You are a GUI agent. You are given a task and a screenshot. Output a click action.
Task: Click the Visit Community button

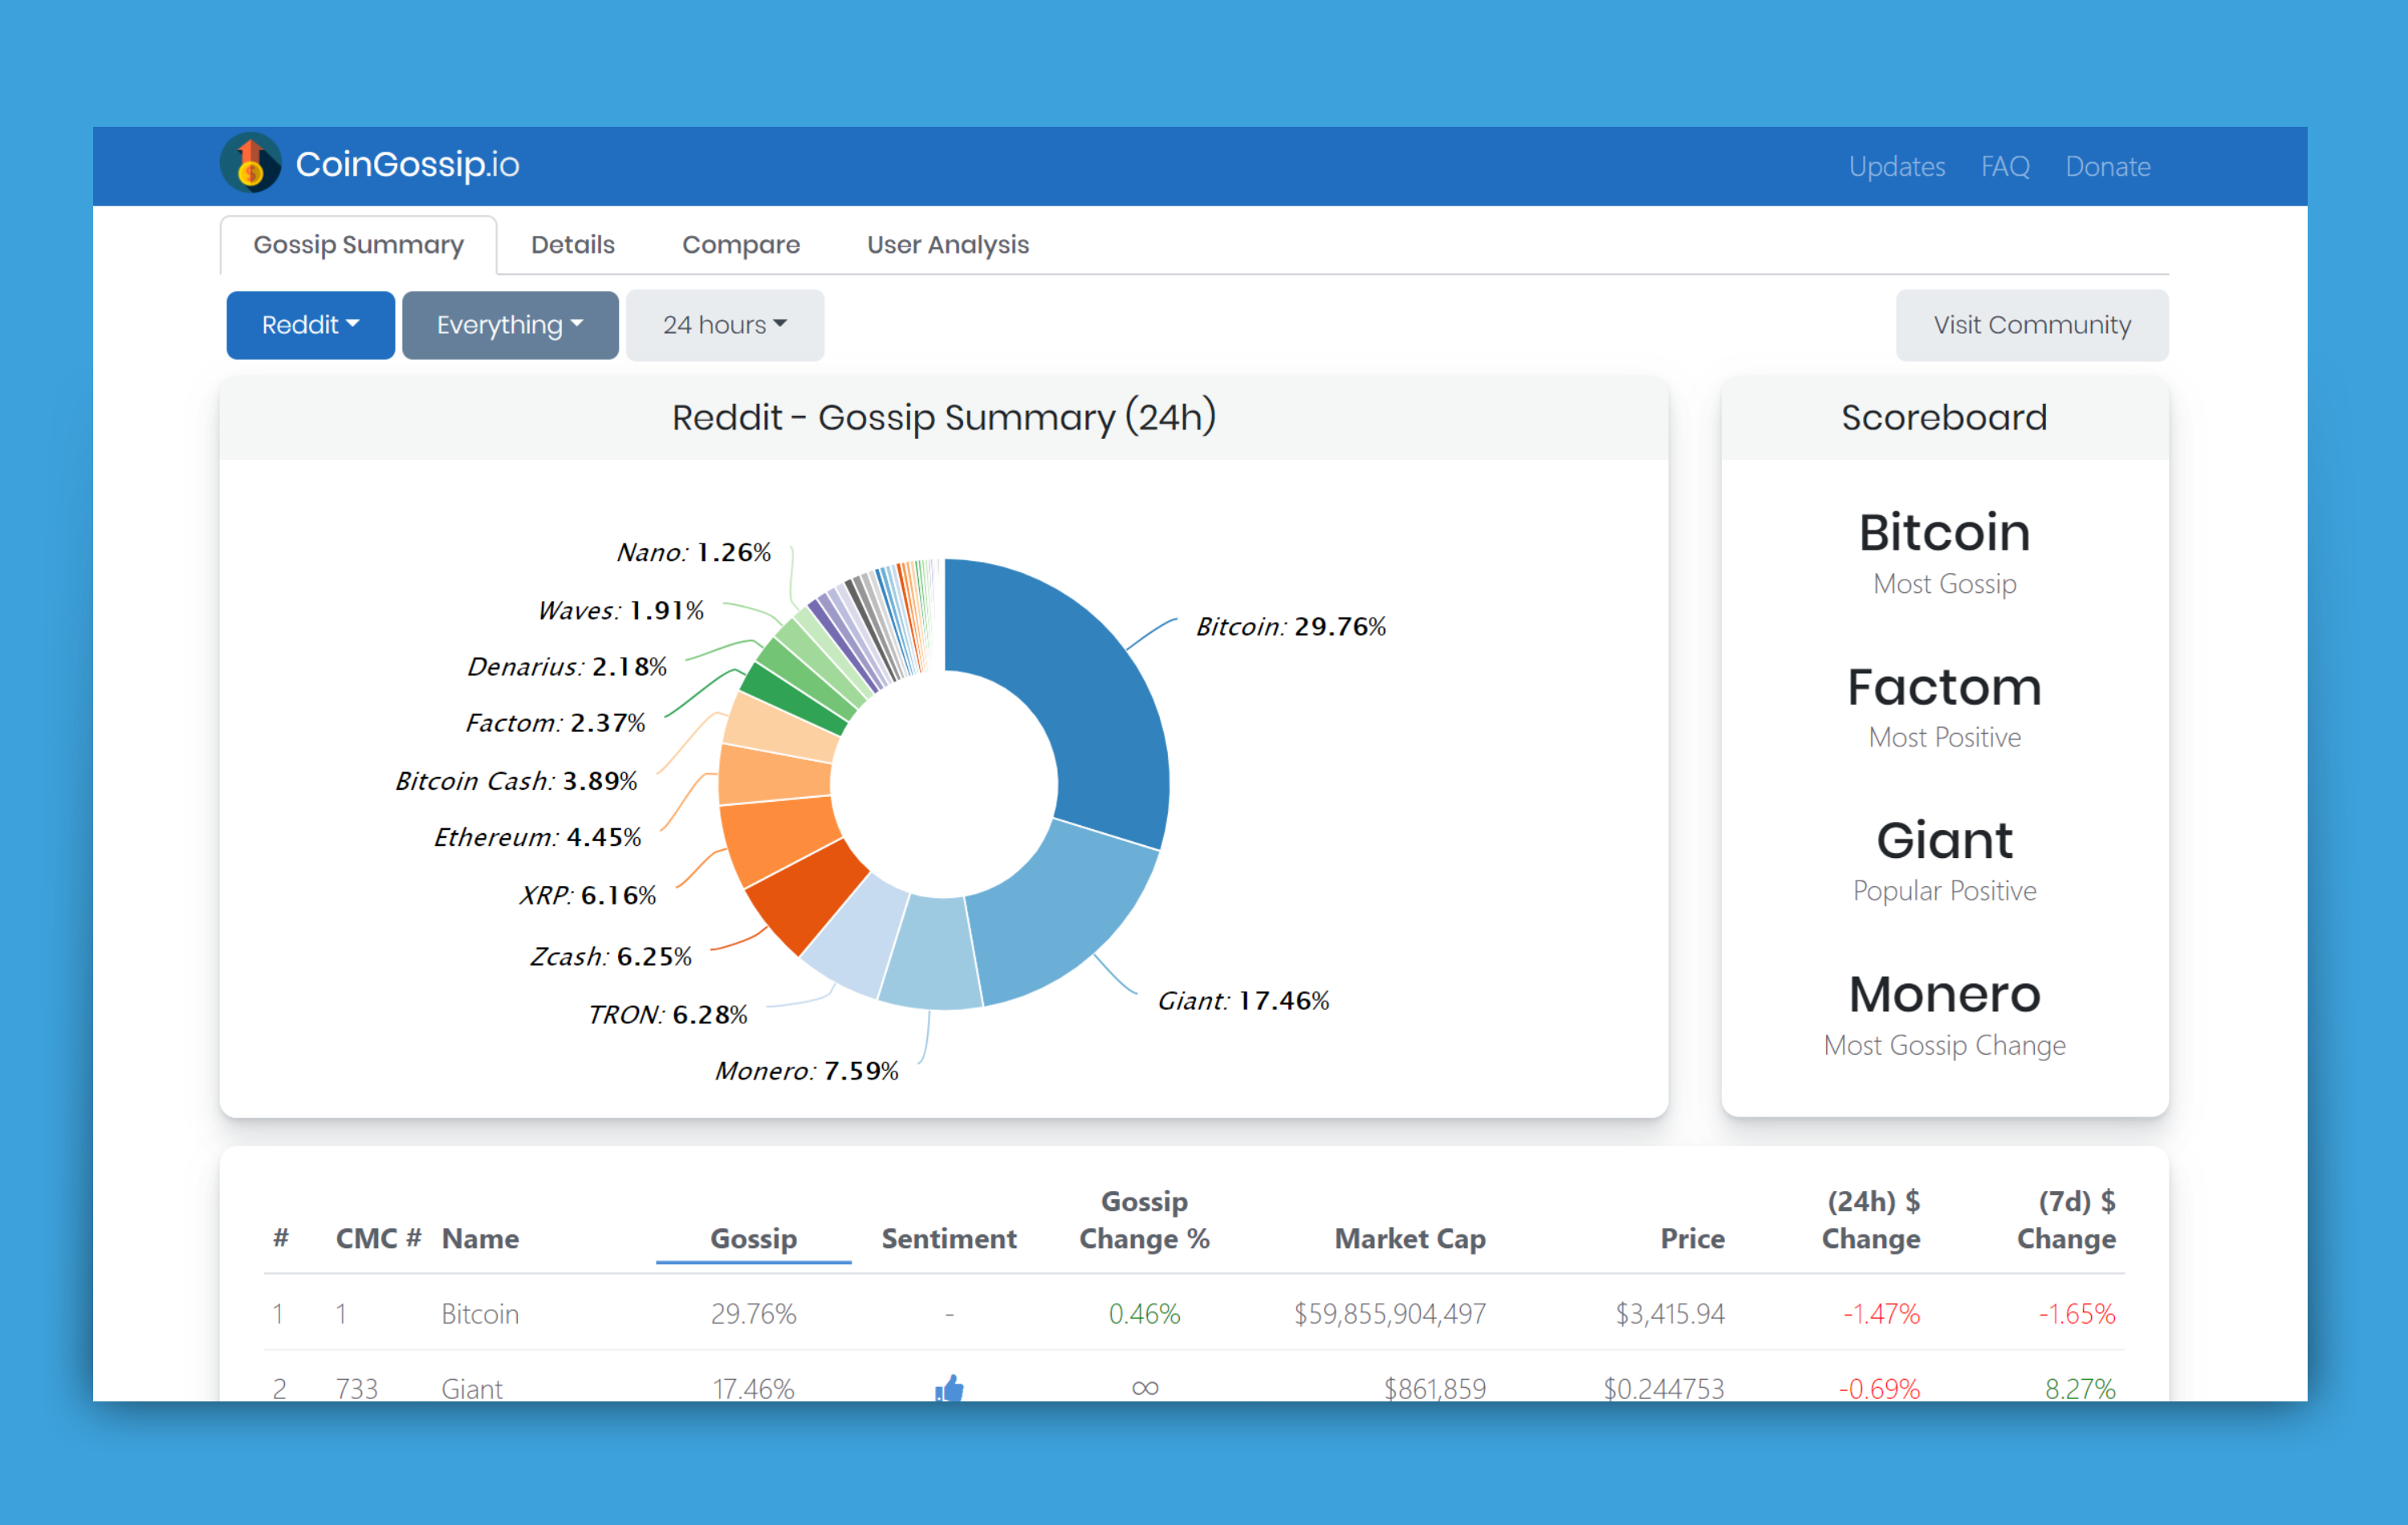click(x=2032, y=325)
